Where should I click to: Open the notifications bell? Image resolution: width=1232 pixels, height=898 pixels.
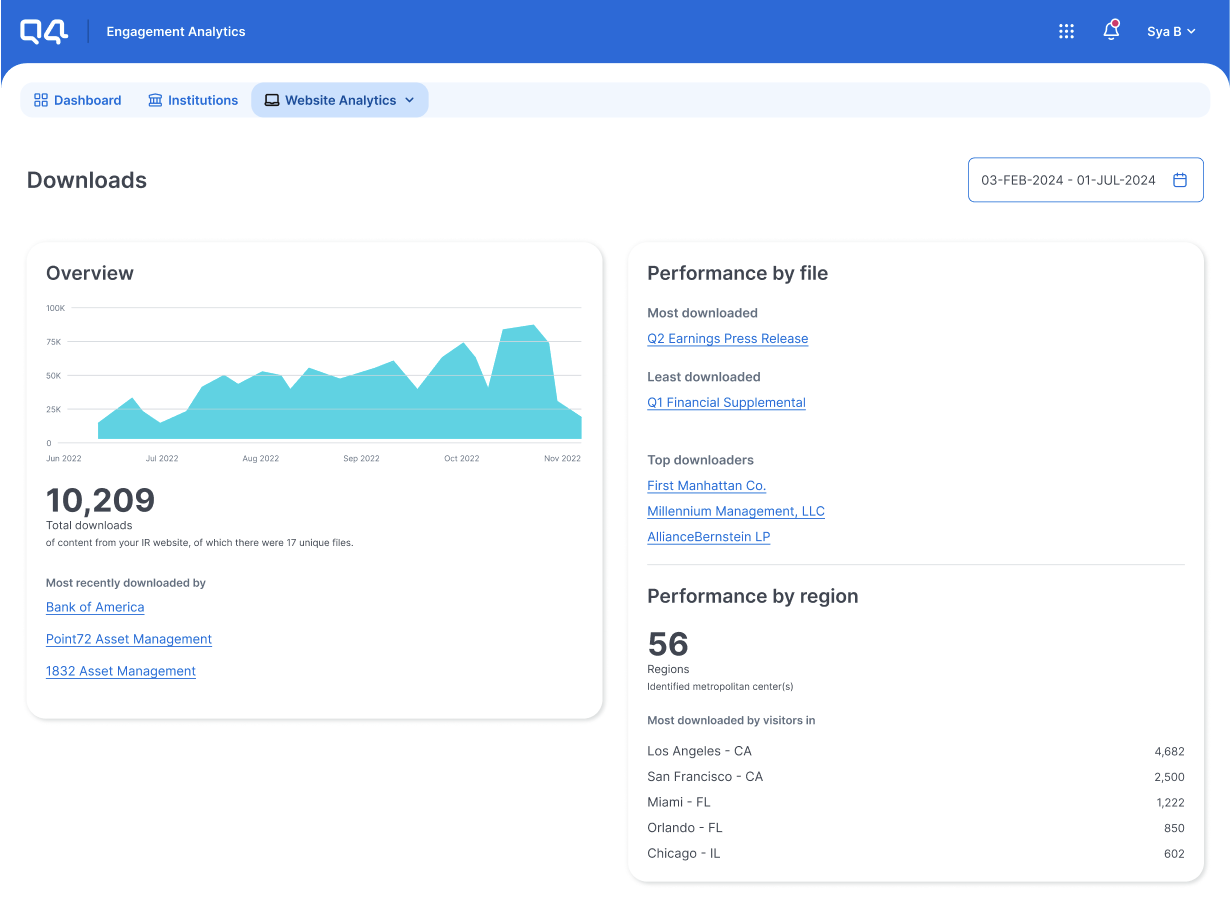click(1110, 32)
